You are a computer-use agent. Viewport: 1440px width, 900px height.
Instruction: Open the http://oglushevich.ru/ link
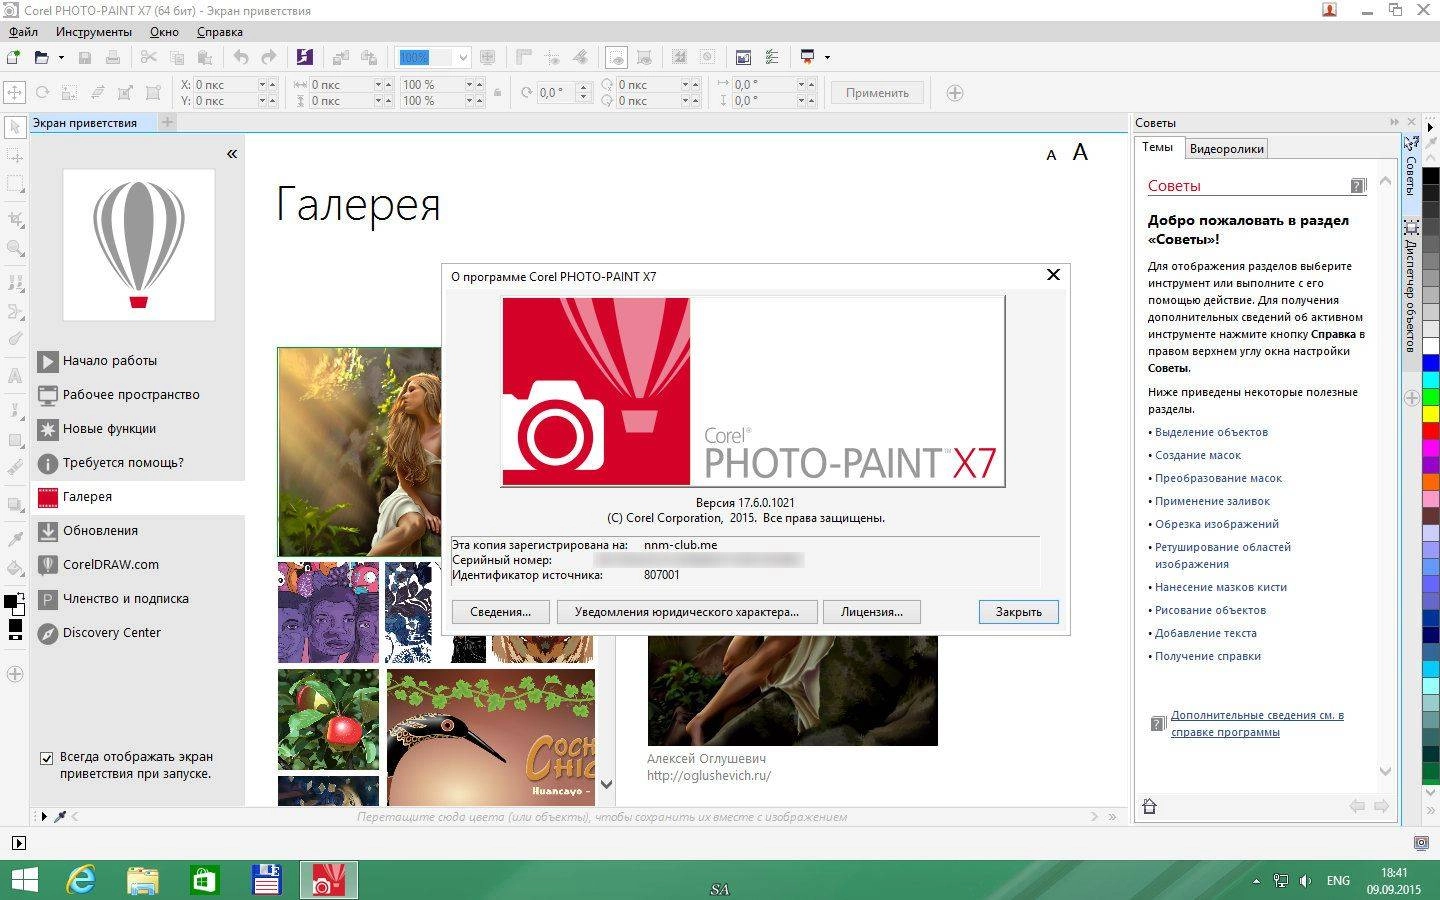(x=709, y=775)
